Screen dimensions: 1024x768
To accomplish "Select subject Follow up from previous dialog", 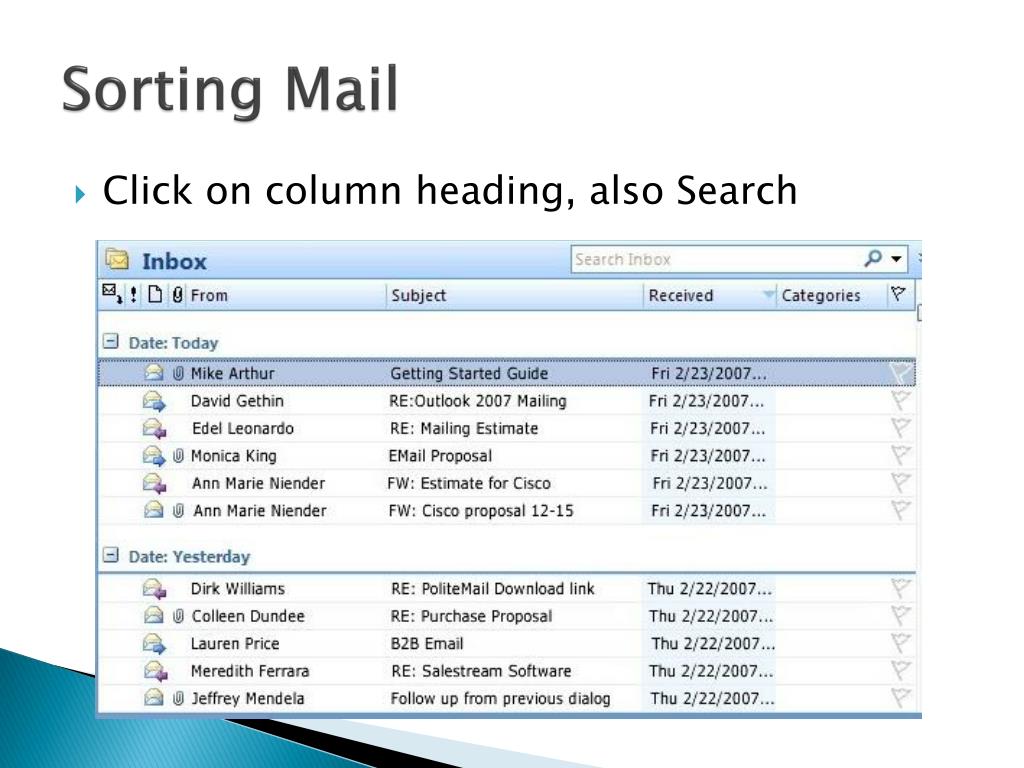I will [500, 699].
